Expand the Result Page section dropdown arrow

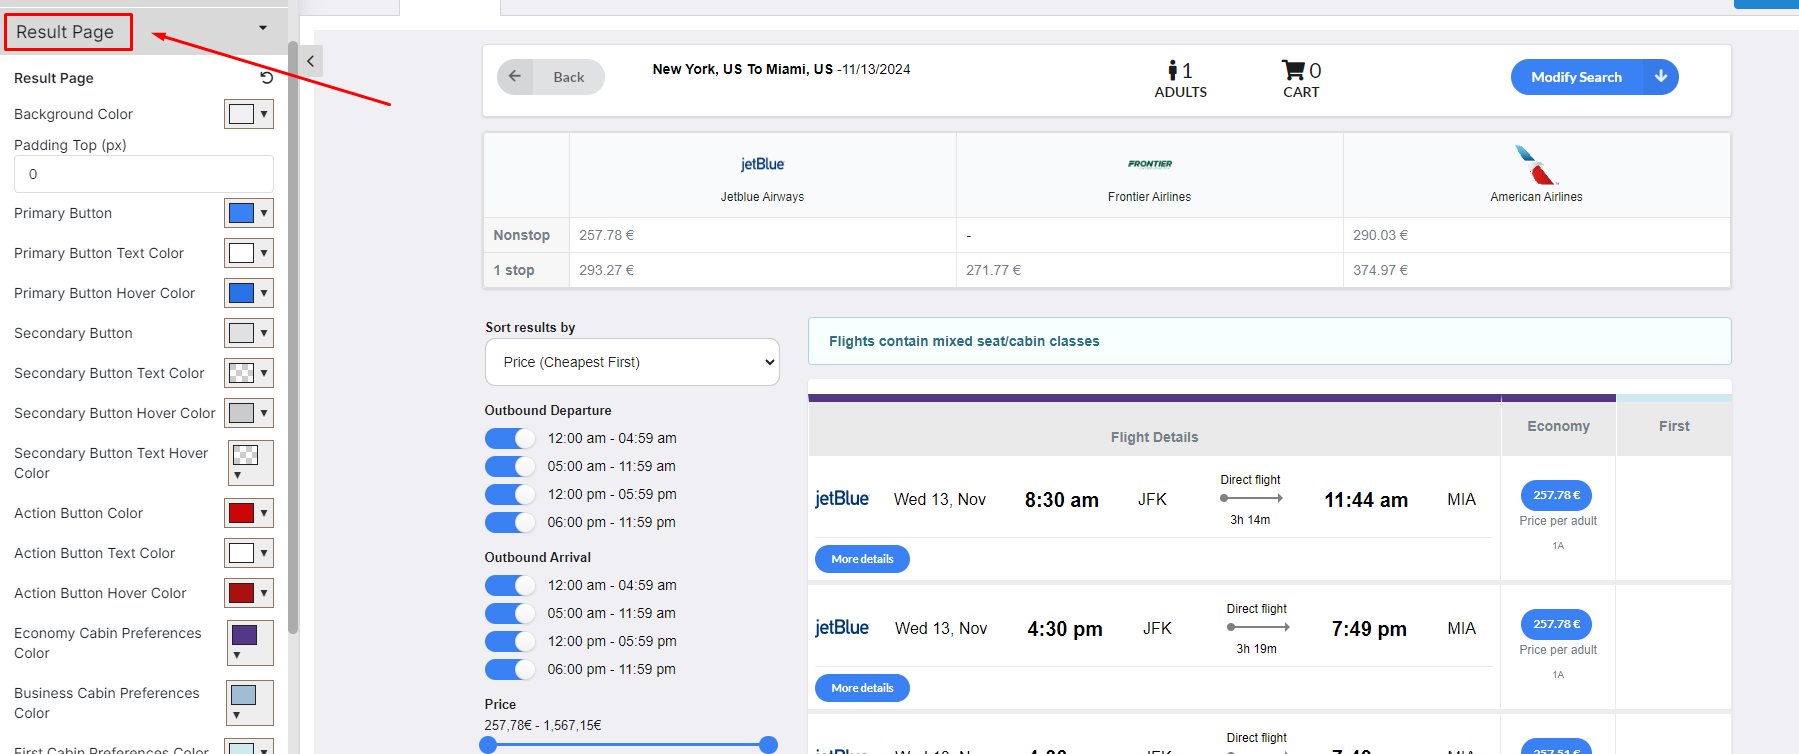click(263, 28)
